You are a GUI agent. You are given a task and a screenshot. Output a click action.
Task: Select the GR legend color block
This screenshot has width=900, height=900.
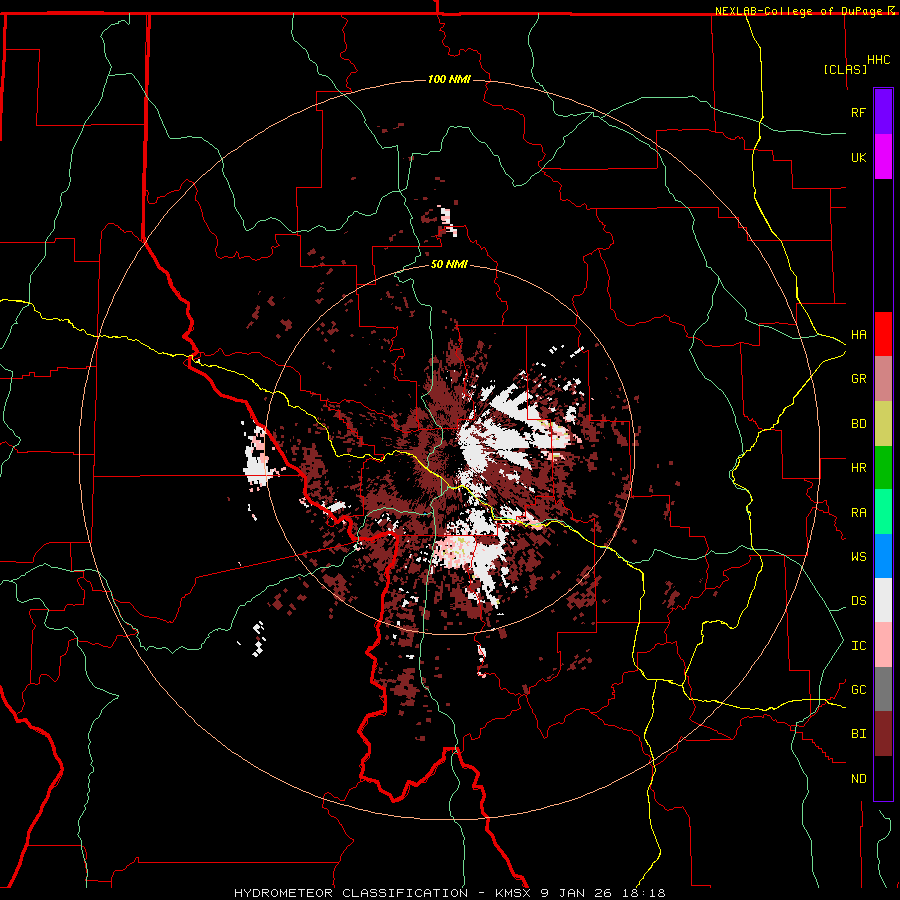pos(883,379)
